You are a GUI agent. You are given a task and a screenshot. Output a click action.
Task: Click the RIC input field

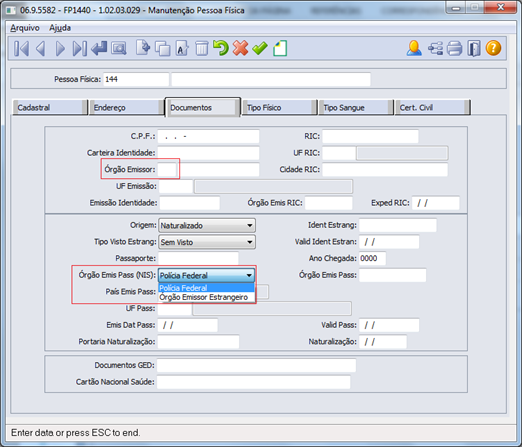tap(370, 136)
